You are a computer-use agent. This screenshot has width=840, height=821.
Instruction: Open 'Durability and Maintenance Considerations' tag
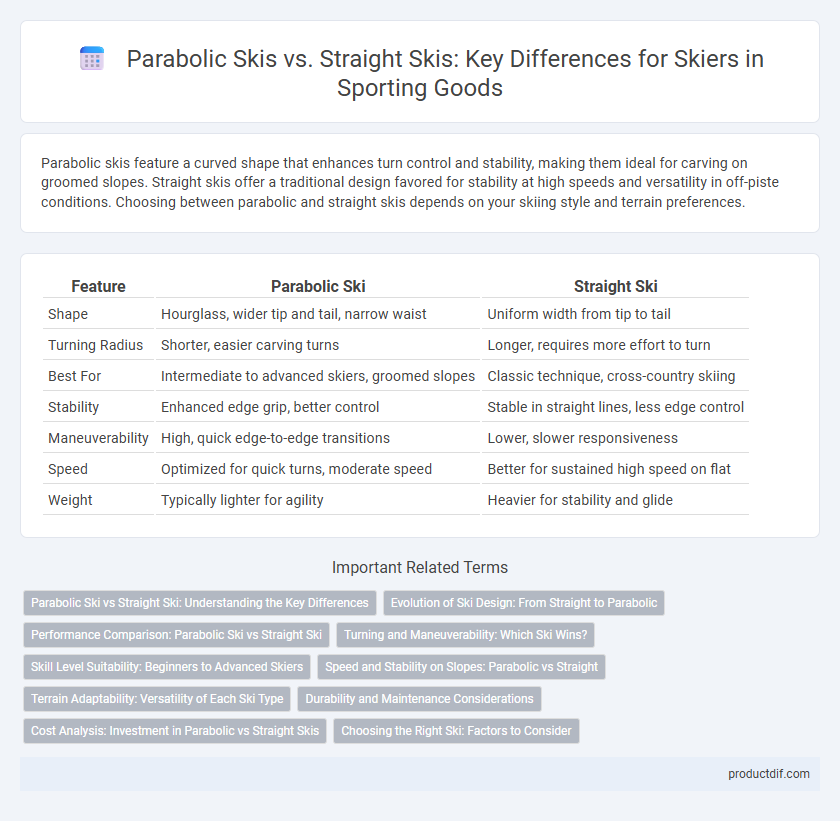click(419, 699)
